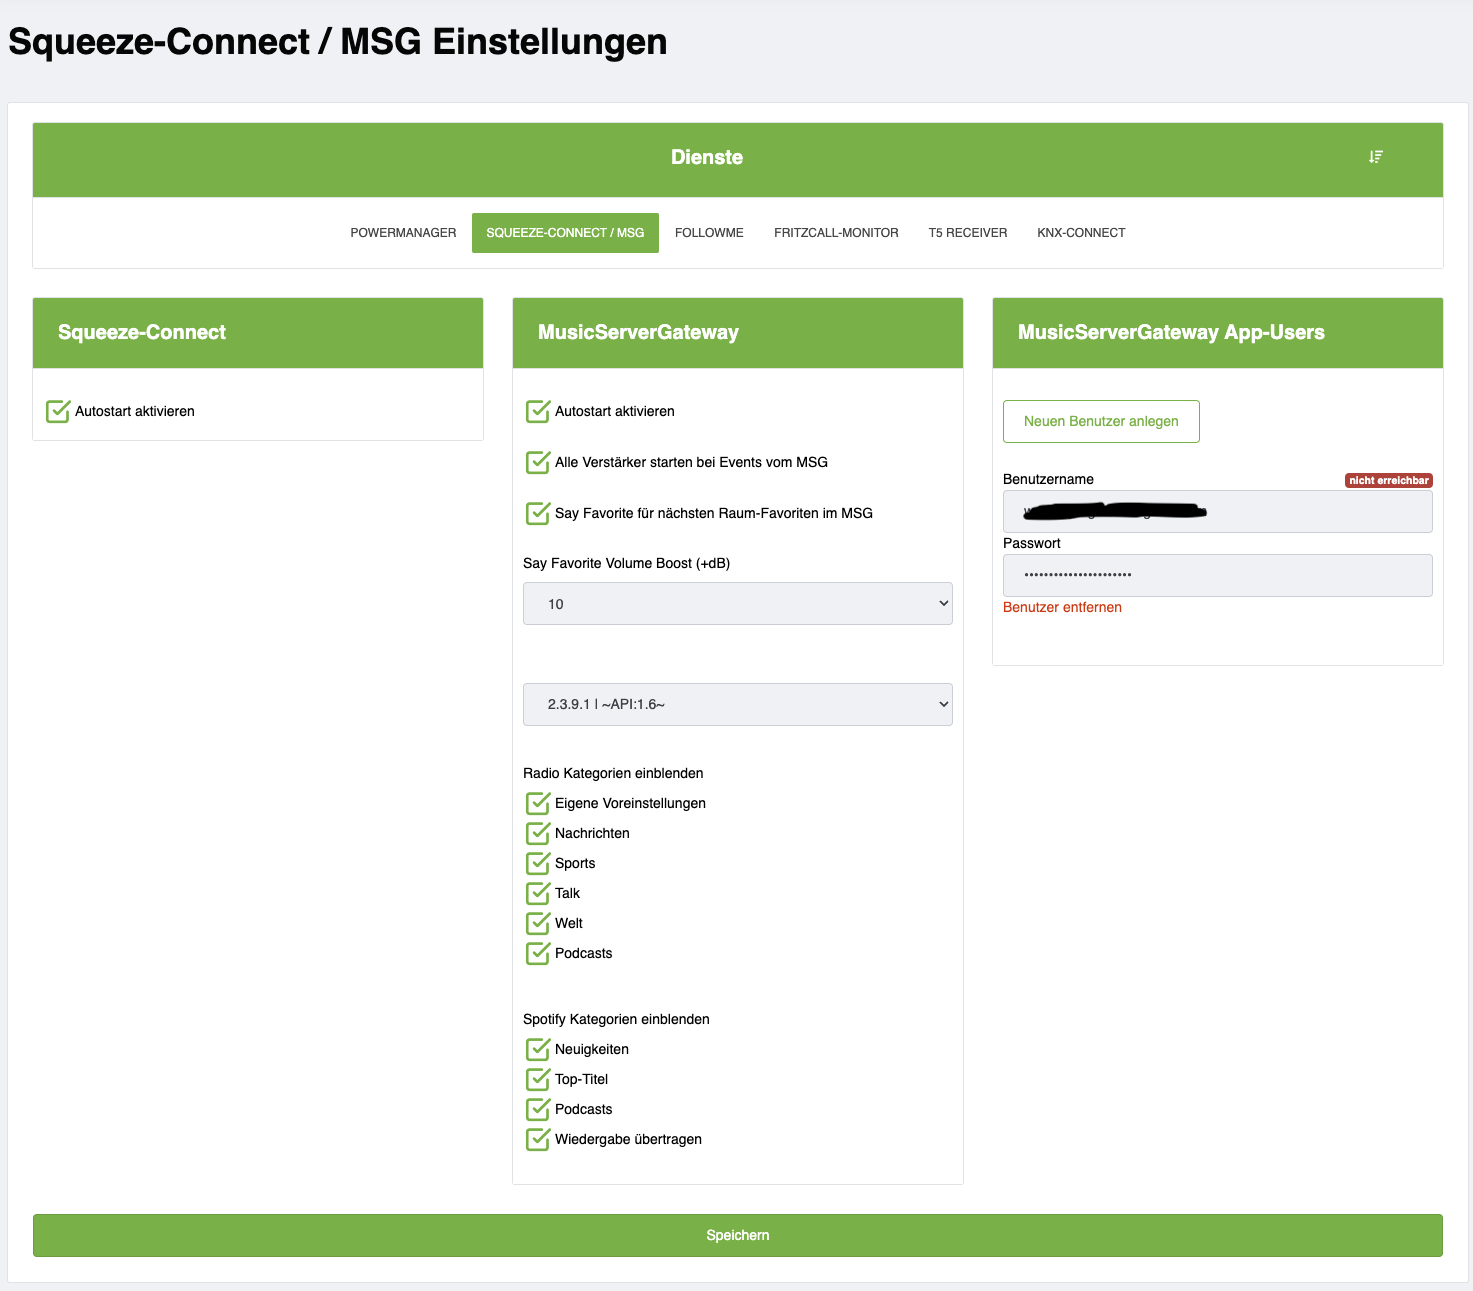Screen dimensions: 1473x1291
Task: Uncheck the Eigene Voreinstellungen radio category
Action: pyautogui.click(x=538, y=803)
